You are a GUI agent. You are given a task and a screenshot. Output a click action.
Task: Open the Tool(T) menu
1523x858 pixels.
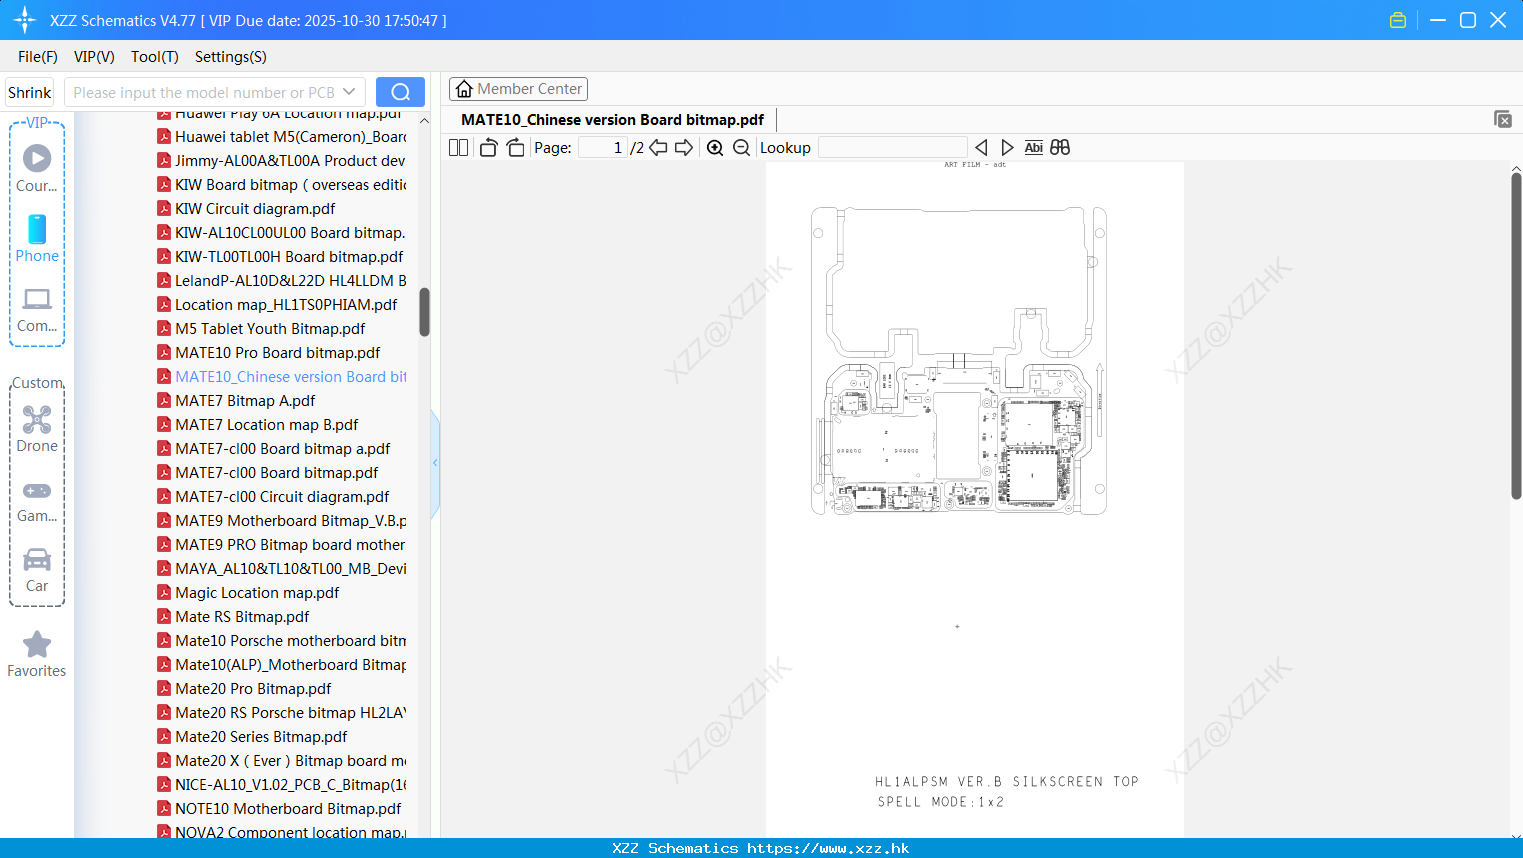(x=155, y=57)
